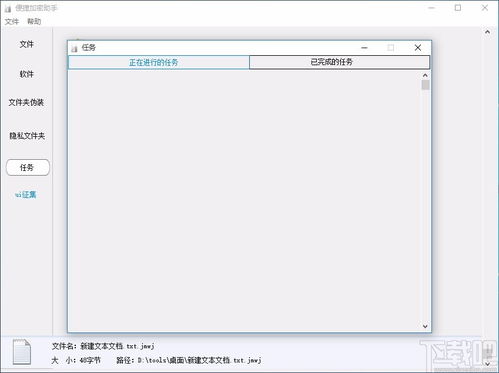Click the task list scrollbar thumb
Viewport: 499px width, 373px height.
point(425,85)
